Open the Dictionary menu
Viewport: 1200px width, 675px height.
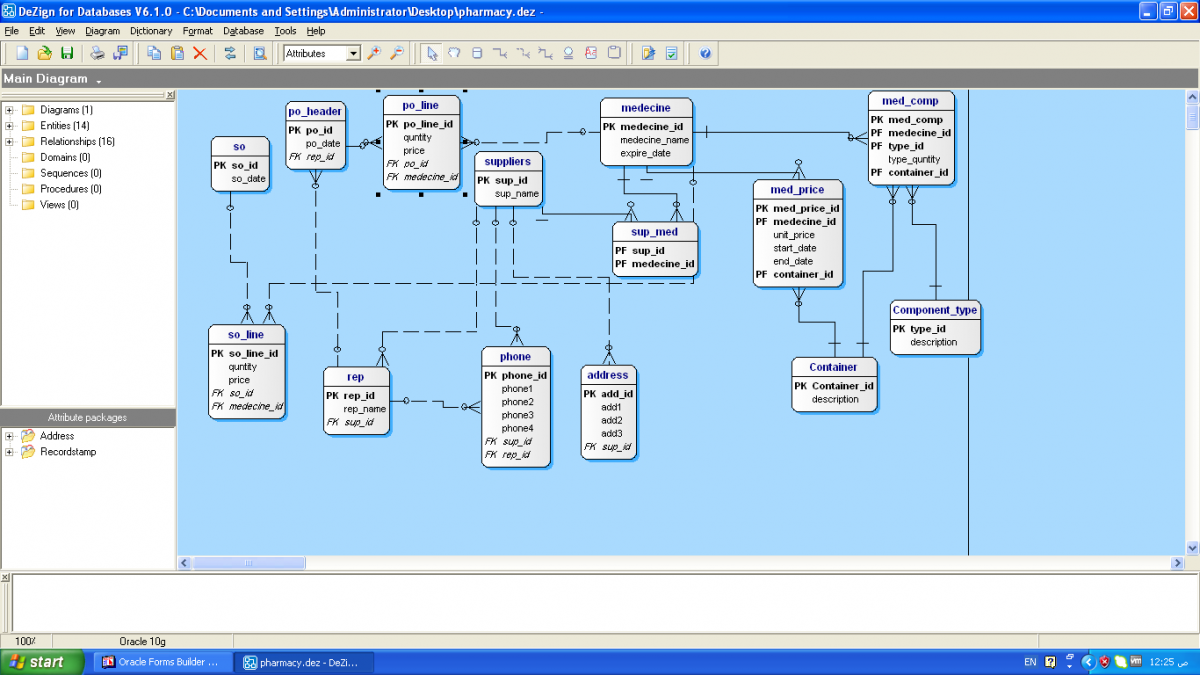(x=151, y=31)
